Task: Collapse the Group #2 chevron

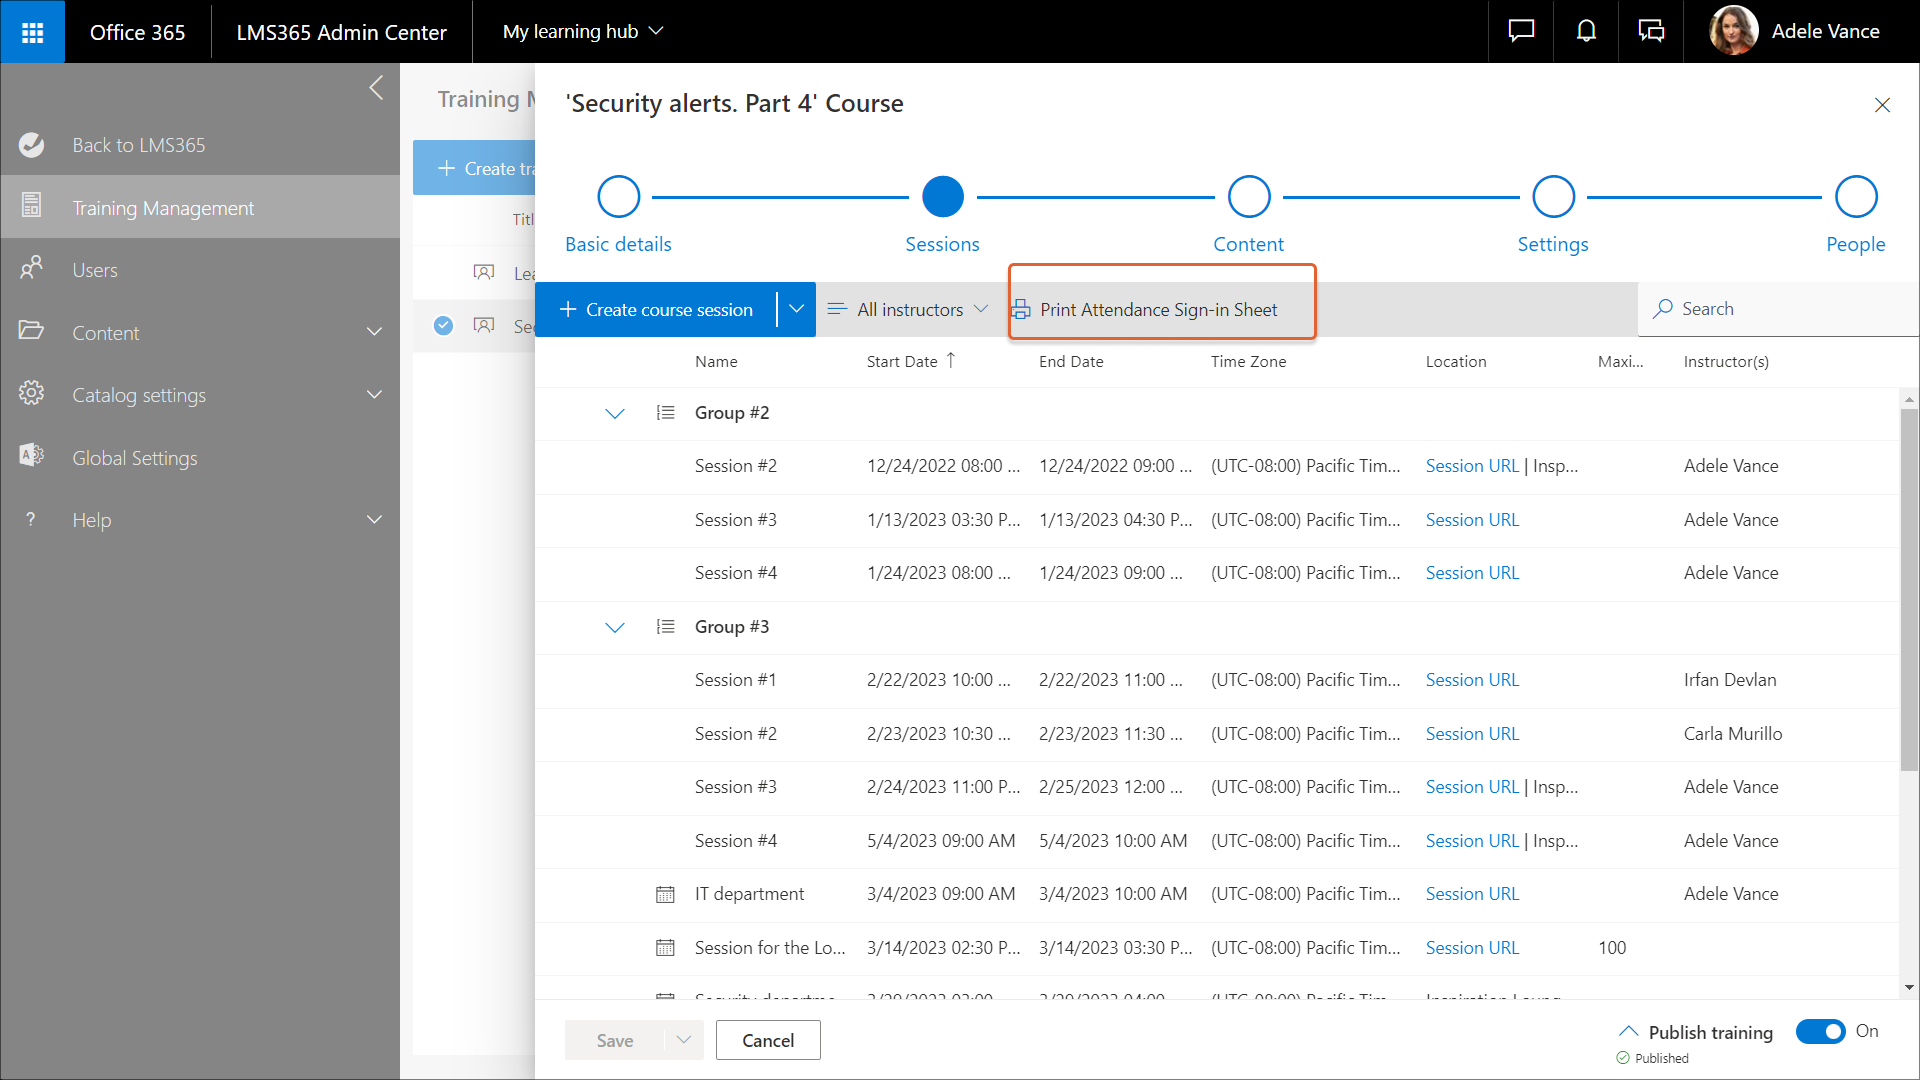Action: [615, 413]
